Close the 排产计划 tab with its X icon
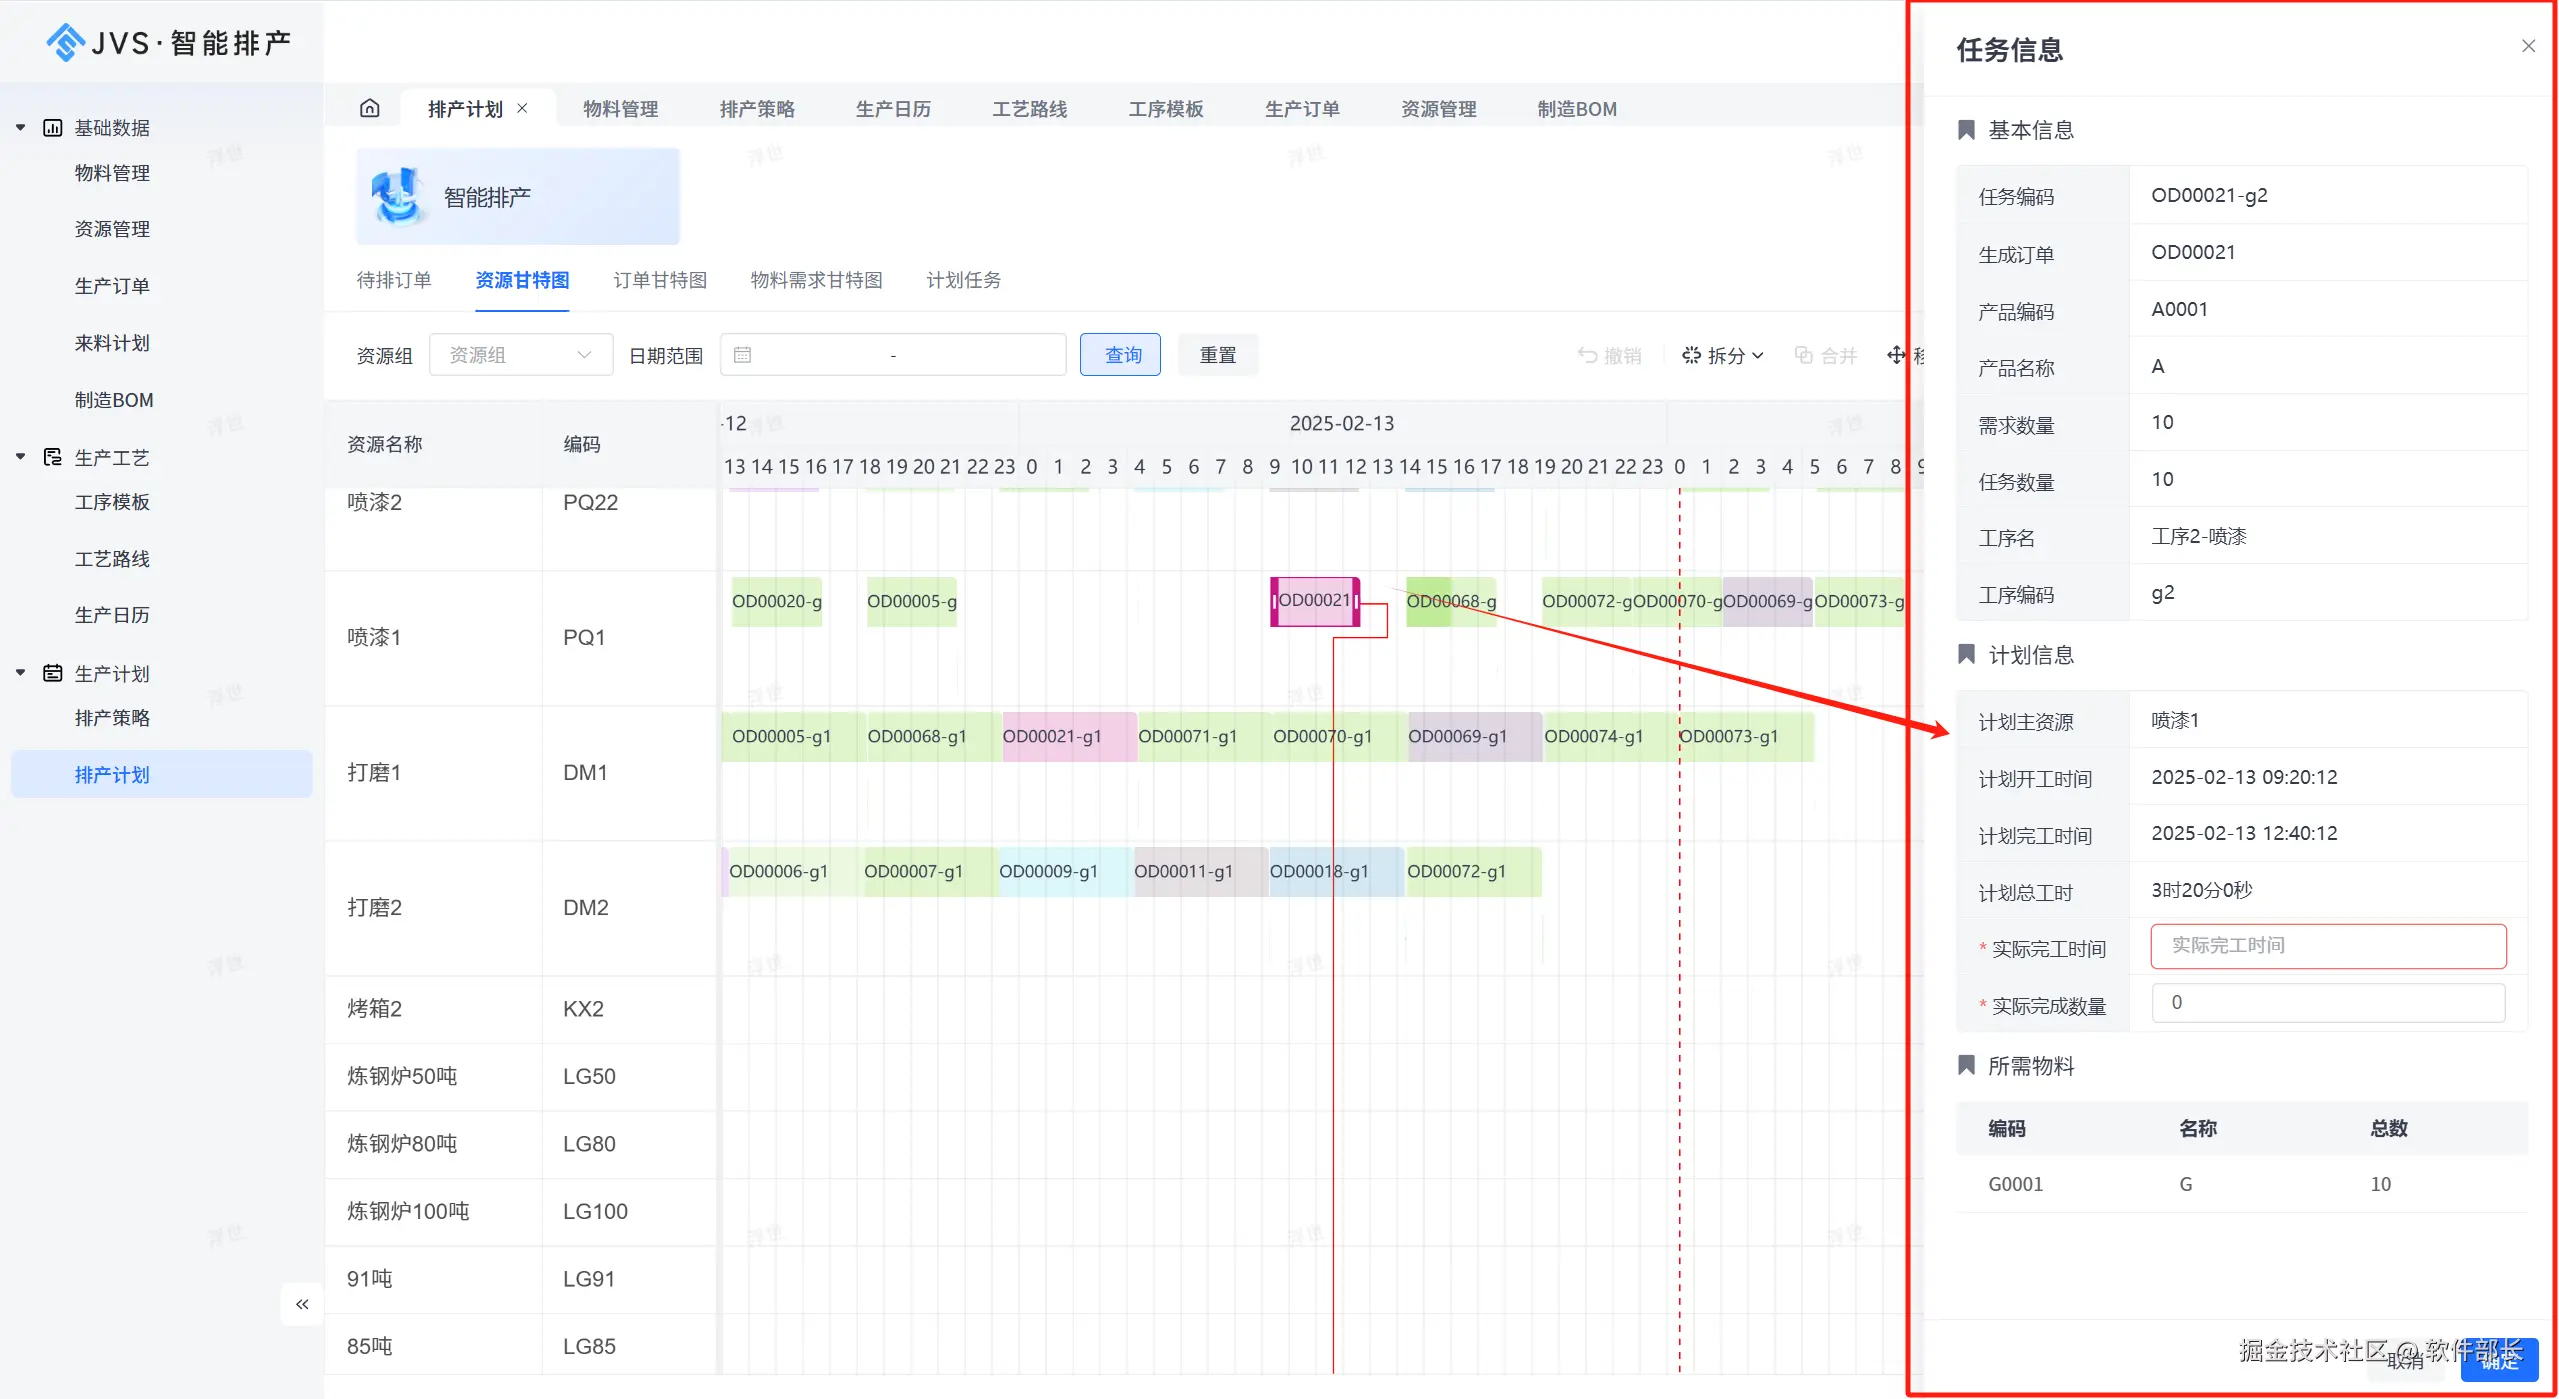 [522, 108]
